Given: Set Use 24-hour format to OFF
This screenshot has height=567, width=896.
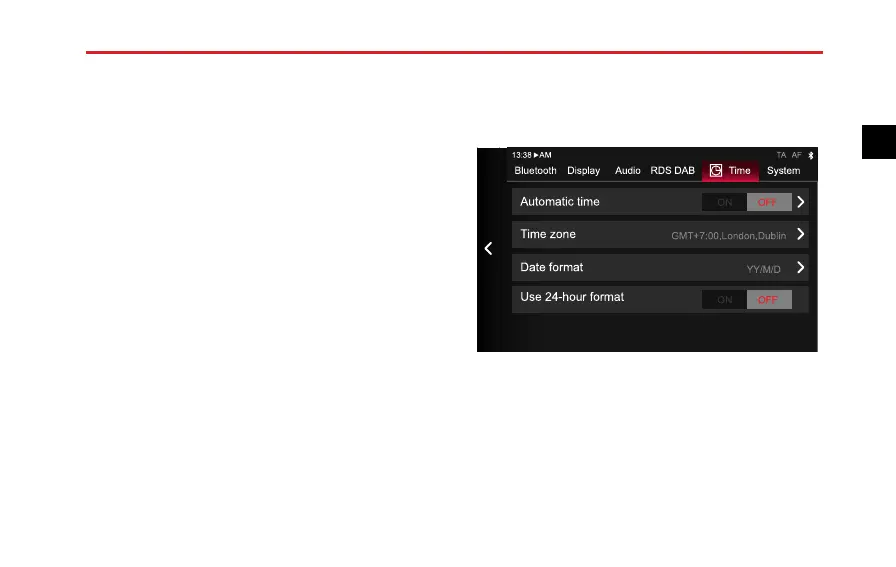Looking at the screenshot, I should point(769,300).
